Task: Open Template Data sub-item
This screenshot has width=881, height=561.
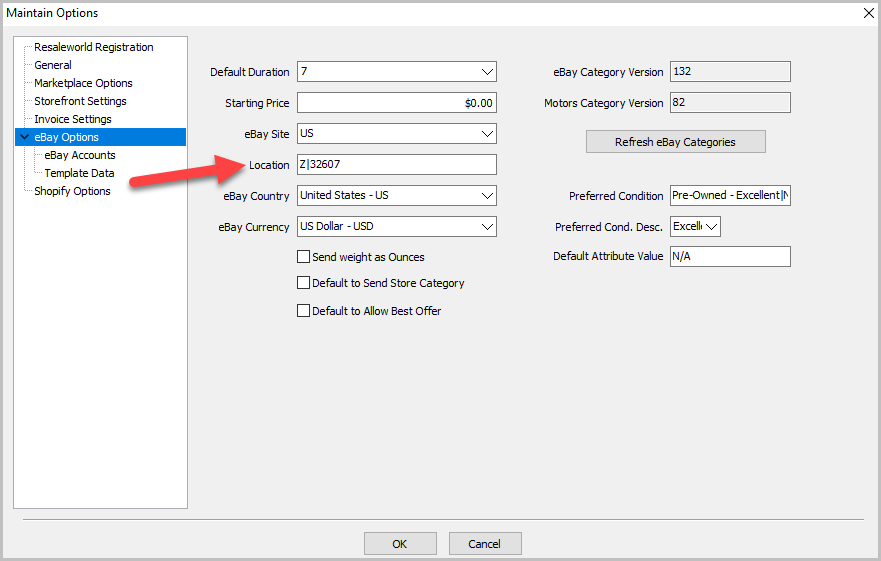Action: (79, 173)
